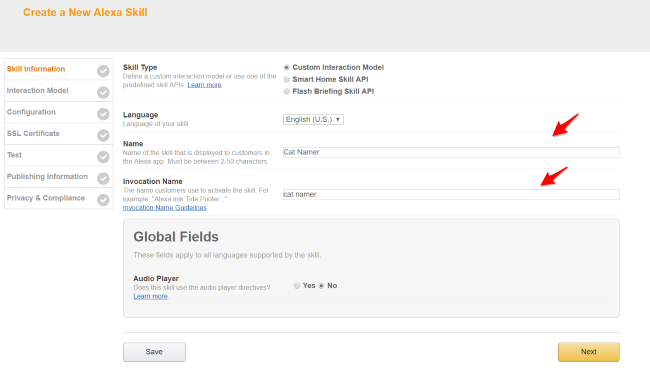Click the checkmark icon beside SSL Certificate
This screenshot has height=375, width=650.
[103, 135]
